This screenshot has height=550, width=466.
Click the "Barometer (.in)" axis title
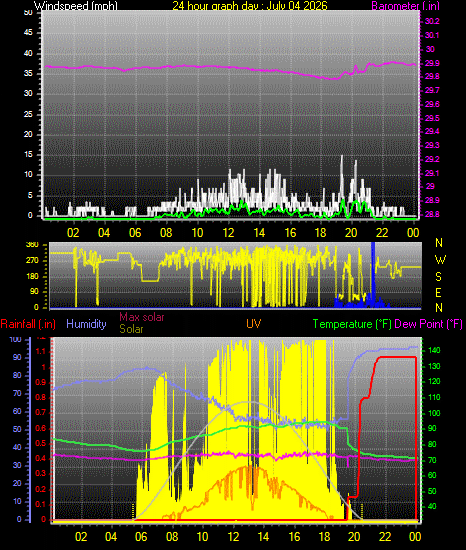(x=405, y=6)
